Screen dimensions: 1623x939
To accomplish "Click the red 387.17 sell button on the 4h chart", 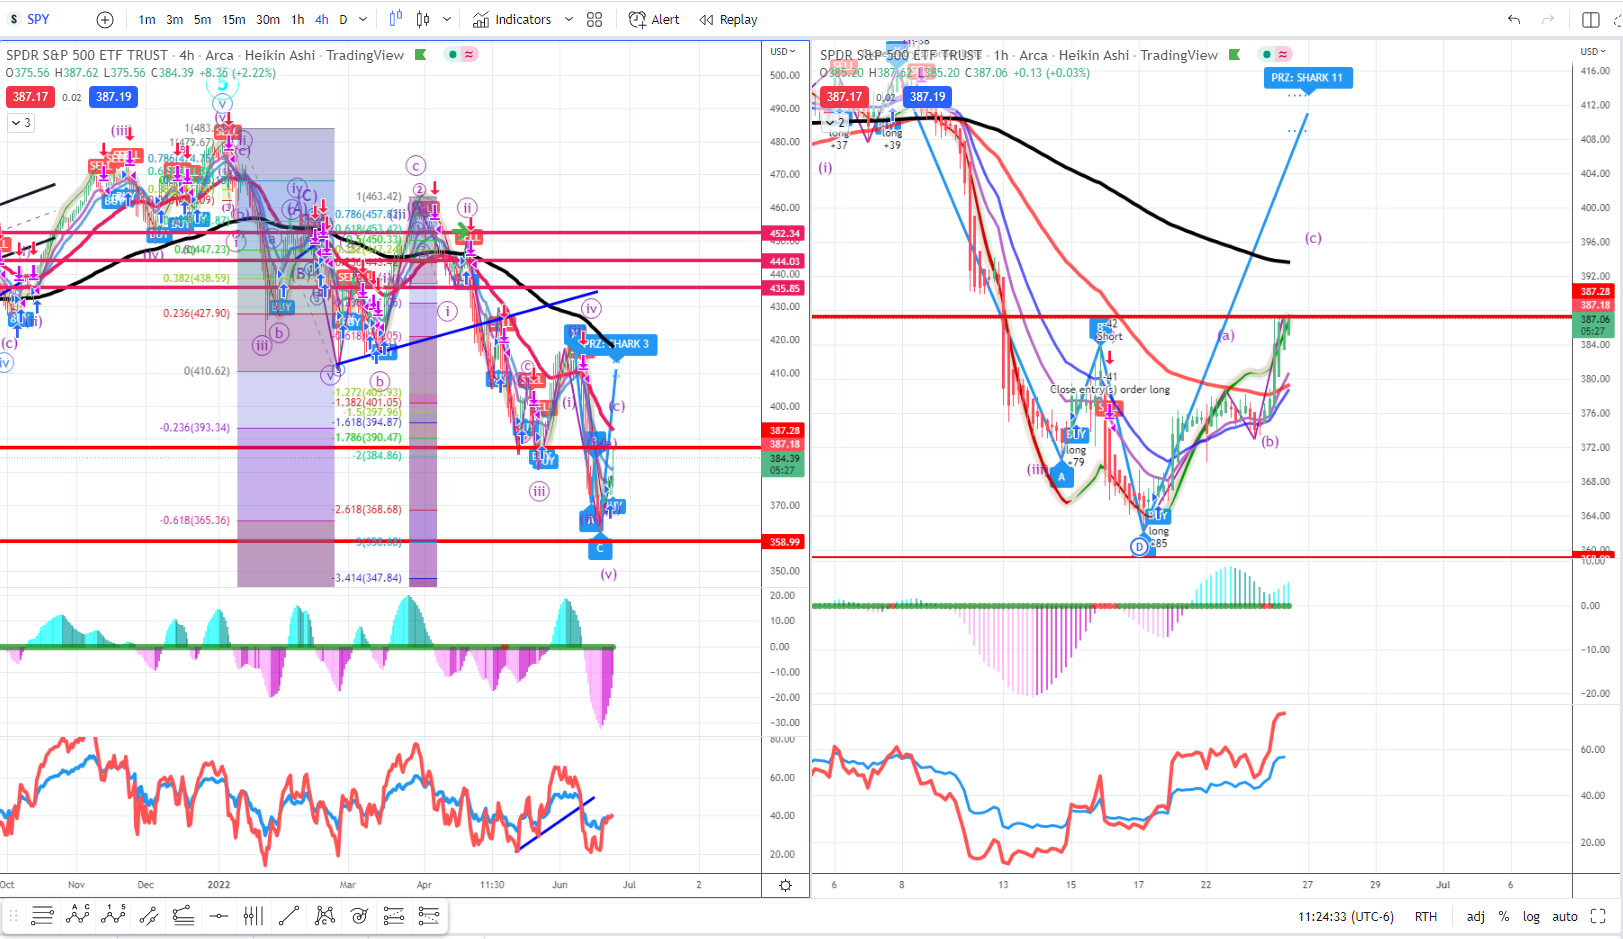I will (x=30, y=97).
